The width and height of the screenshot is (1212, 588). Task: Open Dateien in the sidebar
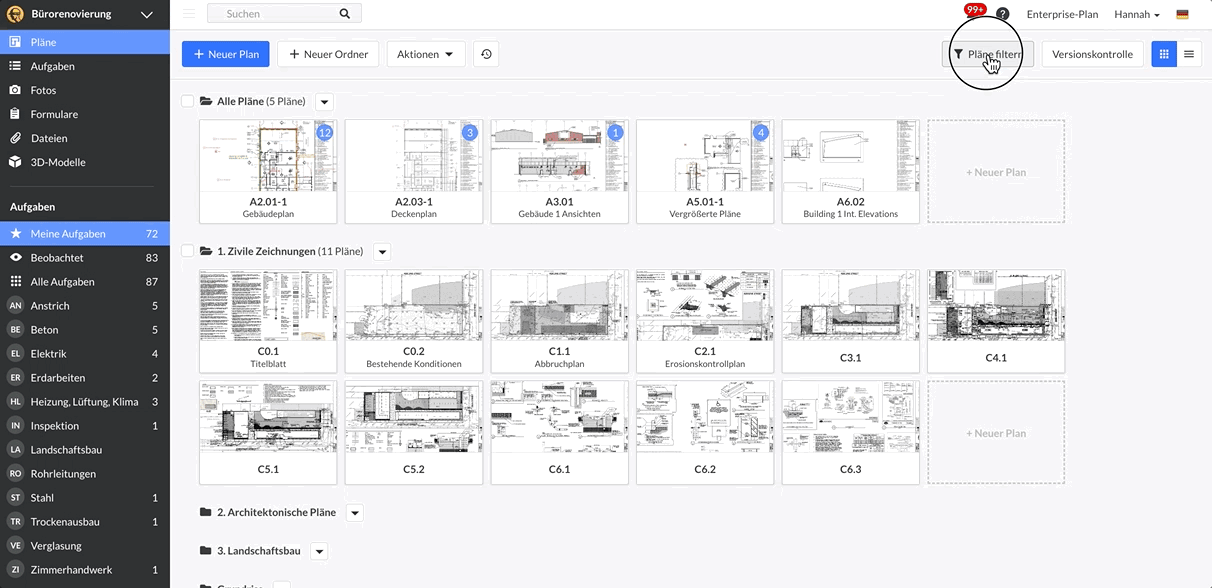pyautogui.click(x=85, y=138)
